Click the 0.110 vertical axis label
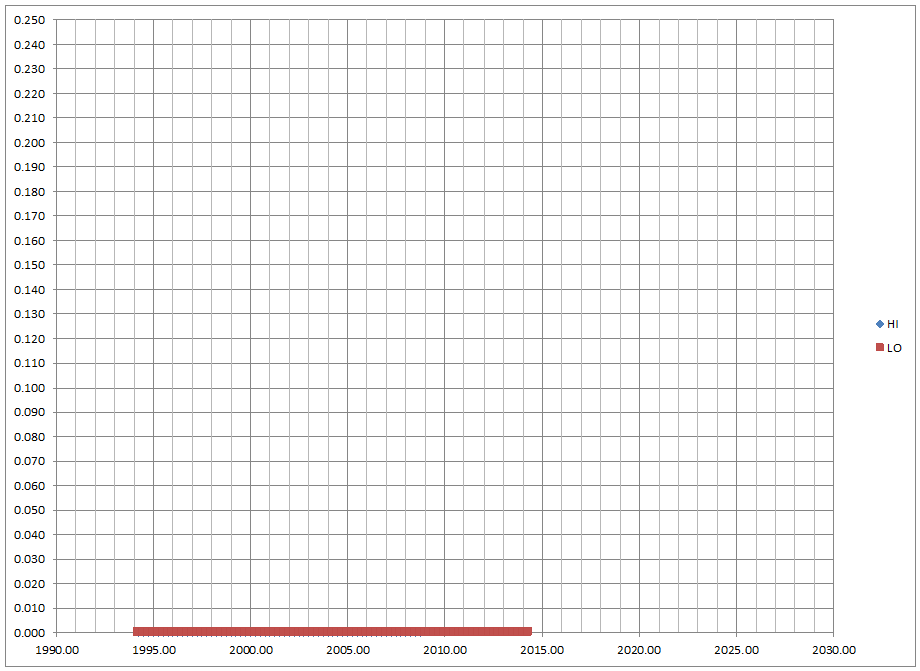The width and height of the screenshot is (920, 671). 29,364
